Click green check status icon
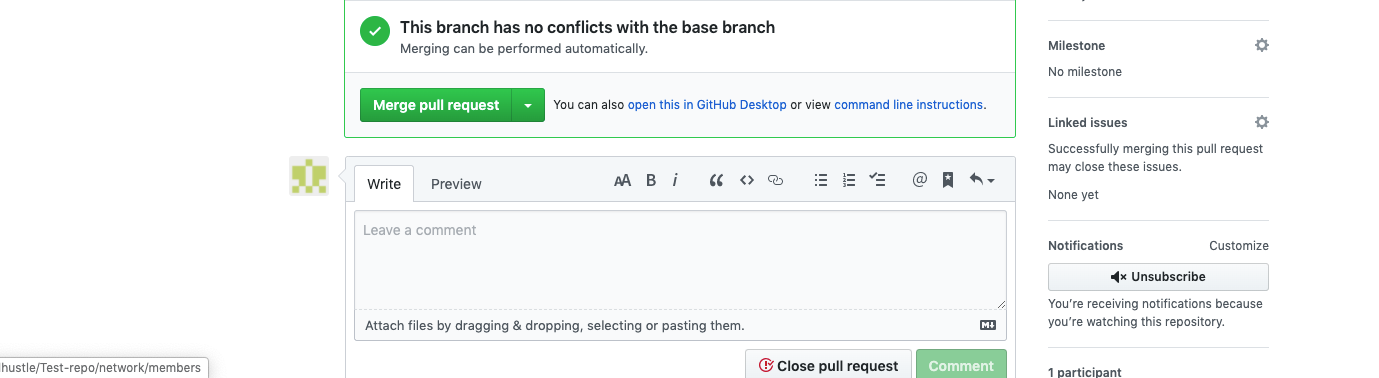The height and width of the screenshot is (378, 1379). tap(375, 31)
